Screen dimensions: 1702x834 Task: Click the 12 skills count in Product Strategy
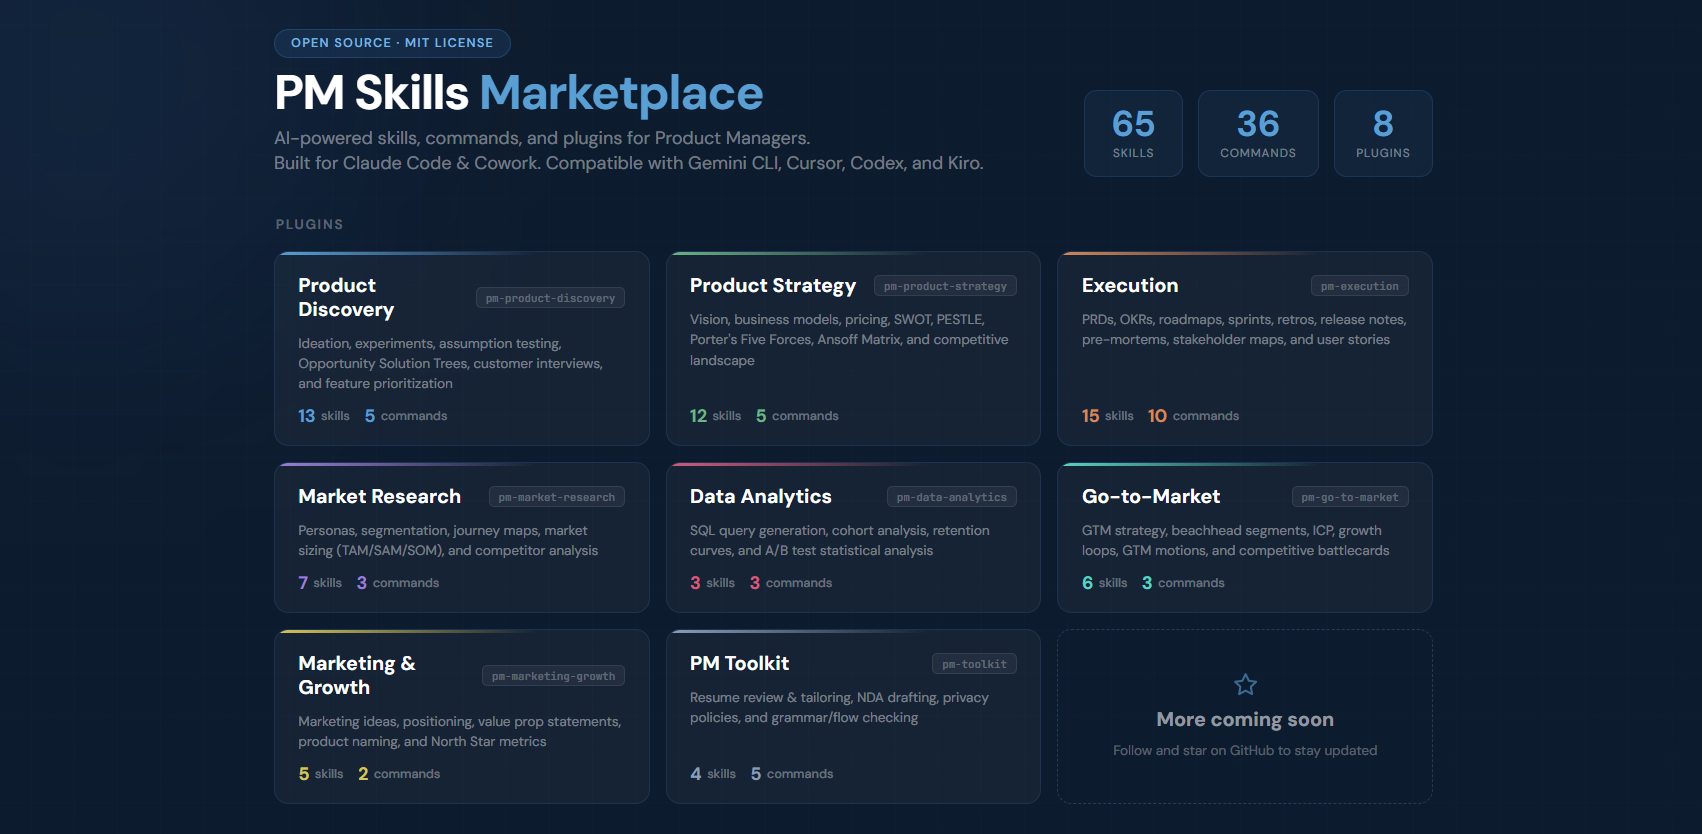715,416
